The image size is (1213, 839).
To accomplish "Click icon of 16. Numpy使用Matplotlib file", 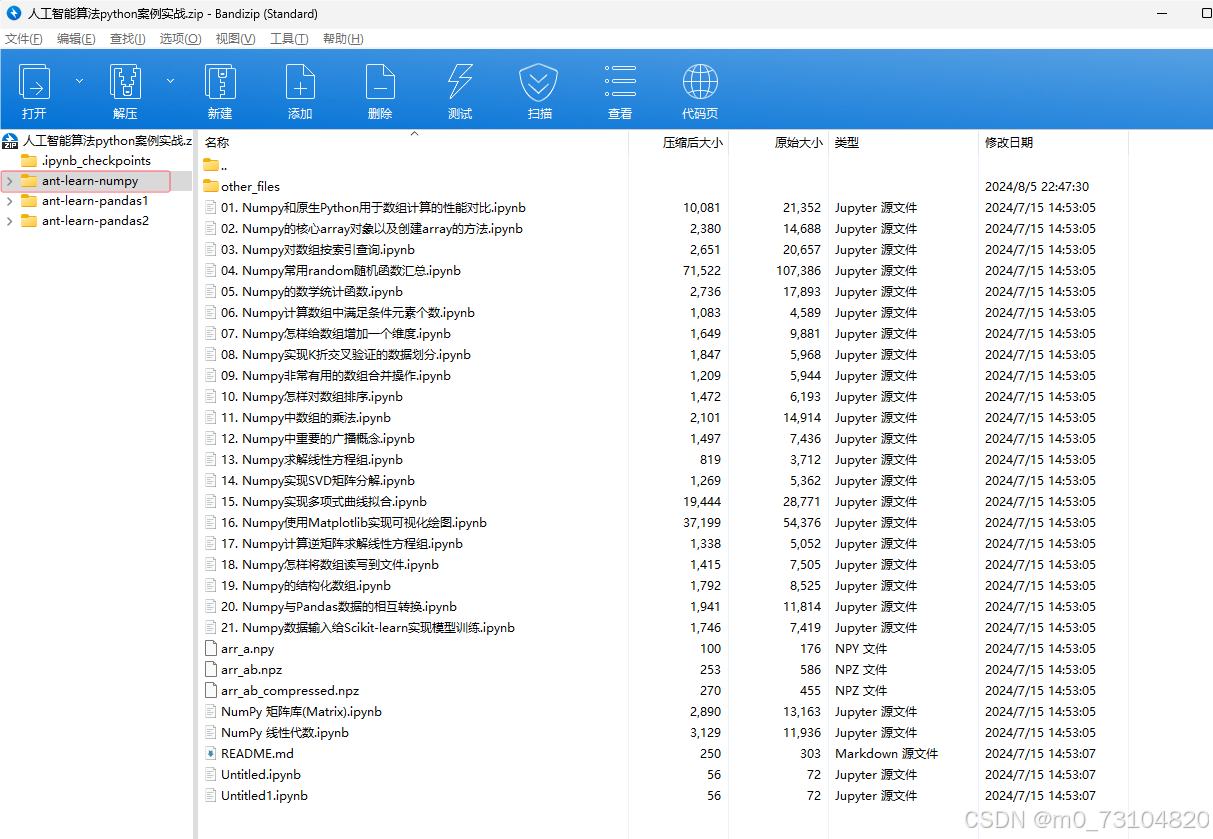I will point(210,523).
